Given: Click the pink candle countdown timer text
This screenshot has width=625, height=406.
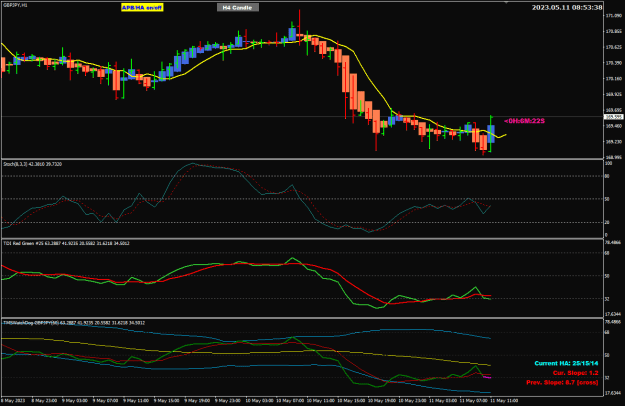Looking at the screenshot, I should tap(524, 121).
